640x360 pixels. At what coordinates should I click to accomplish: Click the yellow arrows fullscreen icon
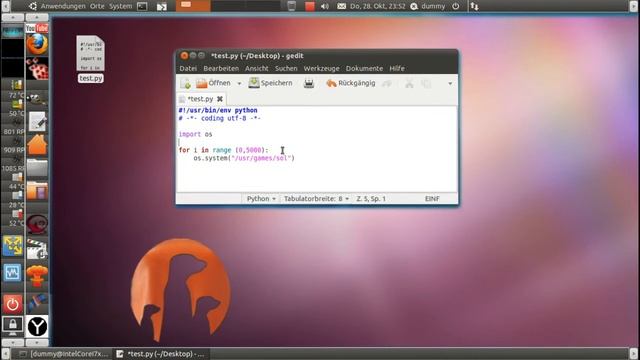coord(13,246)
